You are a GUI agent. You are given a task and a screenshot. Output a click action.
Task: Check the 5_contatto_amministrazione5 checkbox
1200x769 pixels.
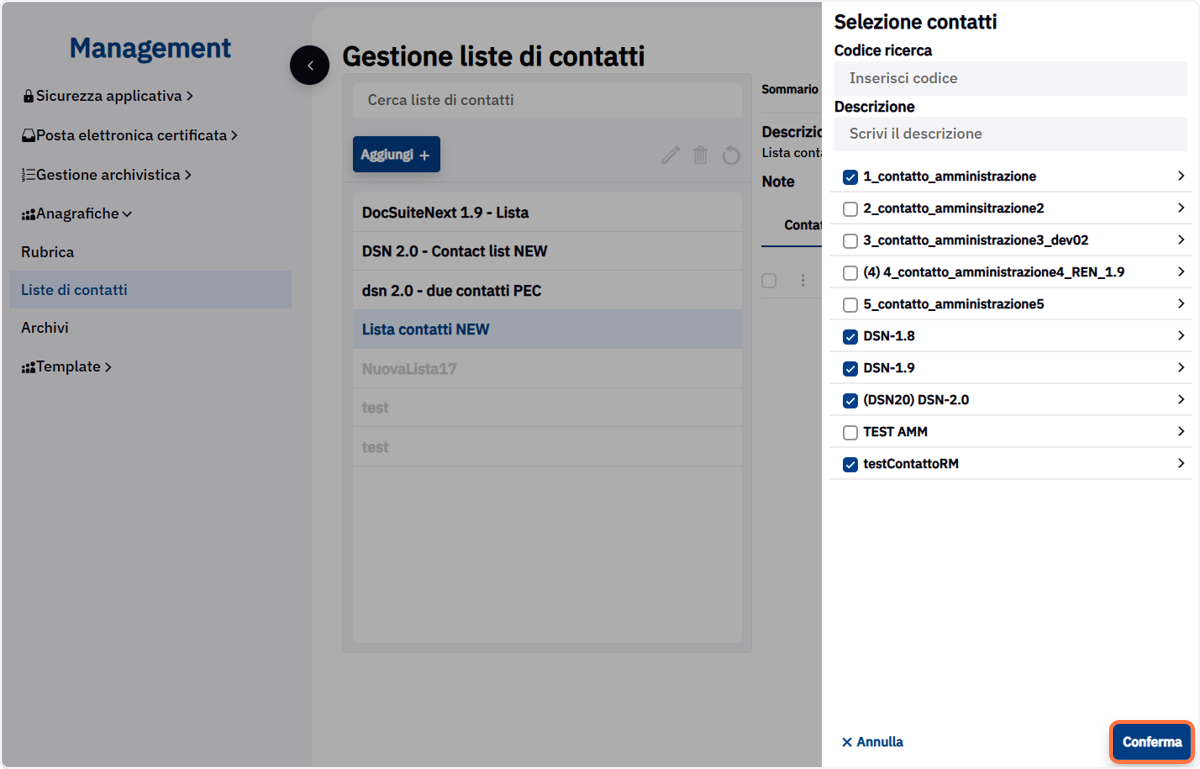click(850, 305)
